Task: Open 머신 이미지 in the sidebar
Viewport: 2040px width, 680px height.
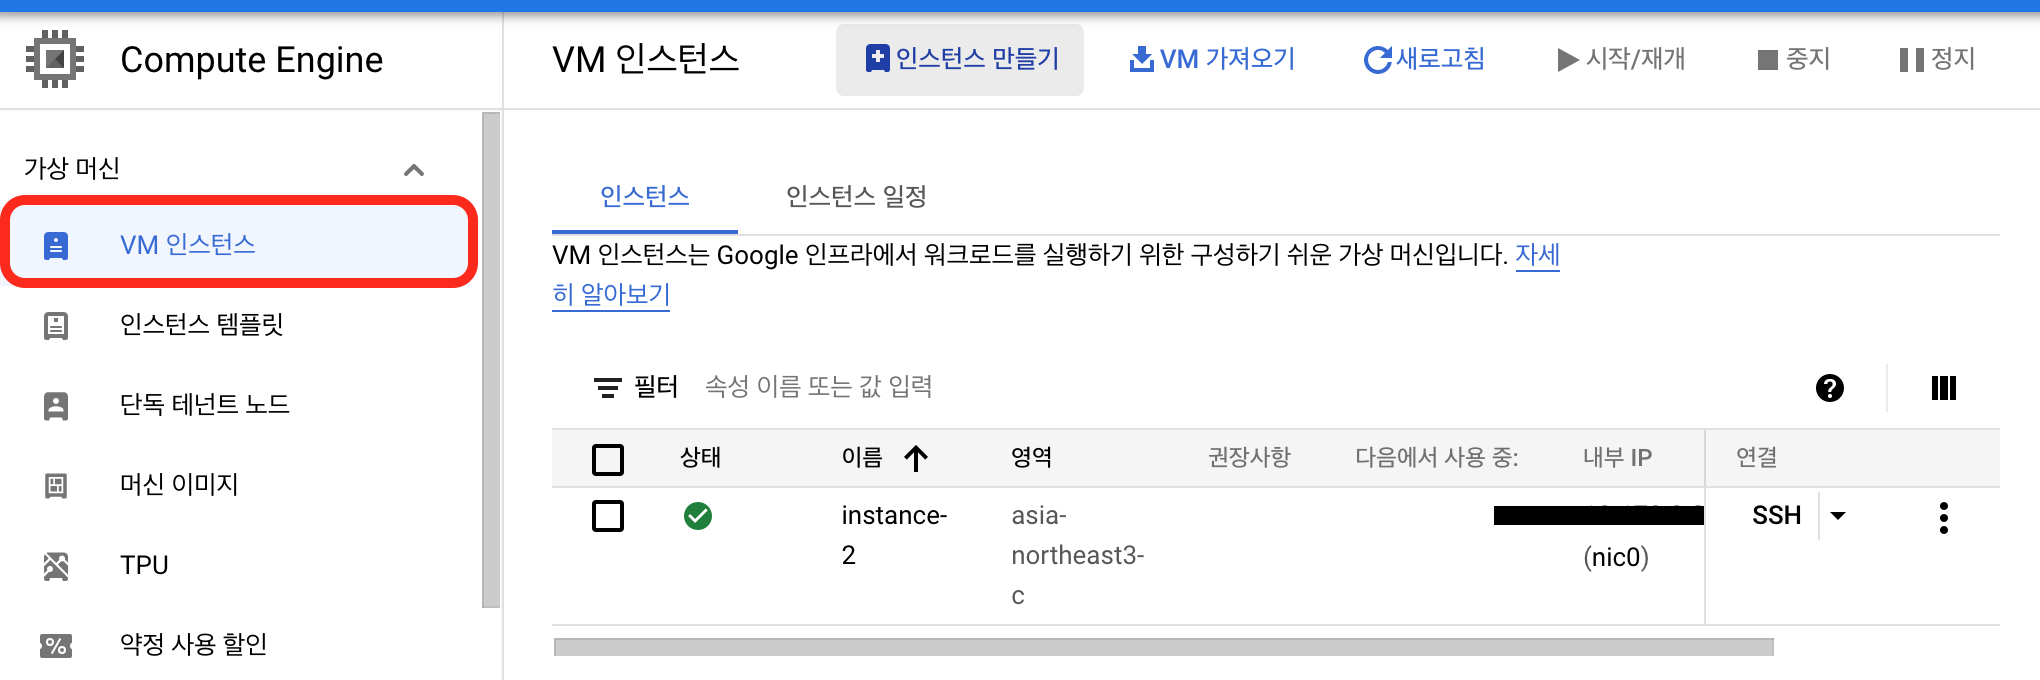Action: coord(240,485)
